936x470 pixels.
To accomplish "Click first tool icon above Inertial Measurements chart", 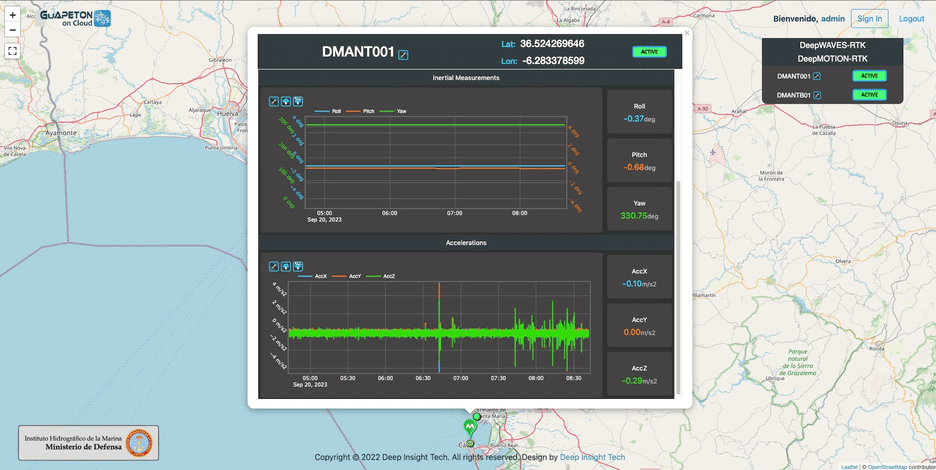I will click(274, 100).
